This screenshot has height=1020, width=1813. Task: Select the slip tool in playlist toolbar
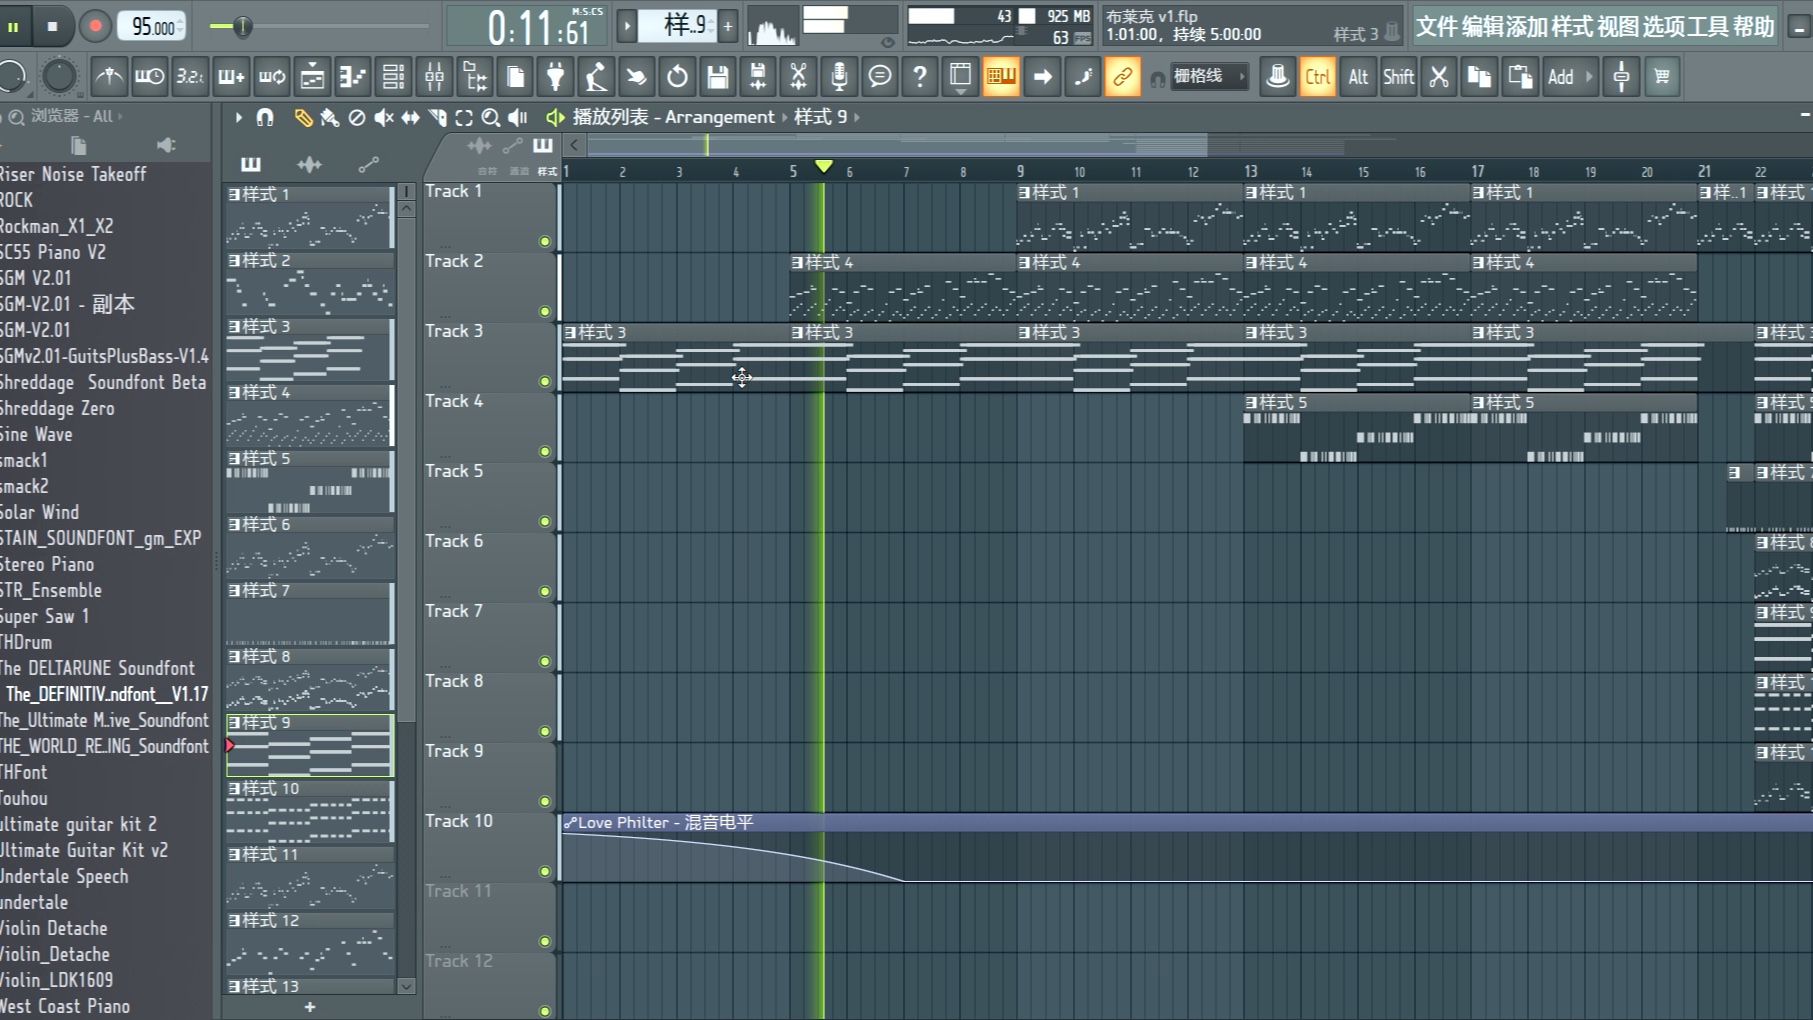(410, 118)
